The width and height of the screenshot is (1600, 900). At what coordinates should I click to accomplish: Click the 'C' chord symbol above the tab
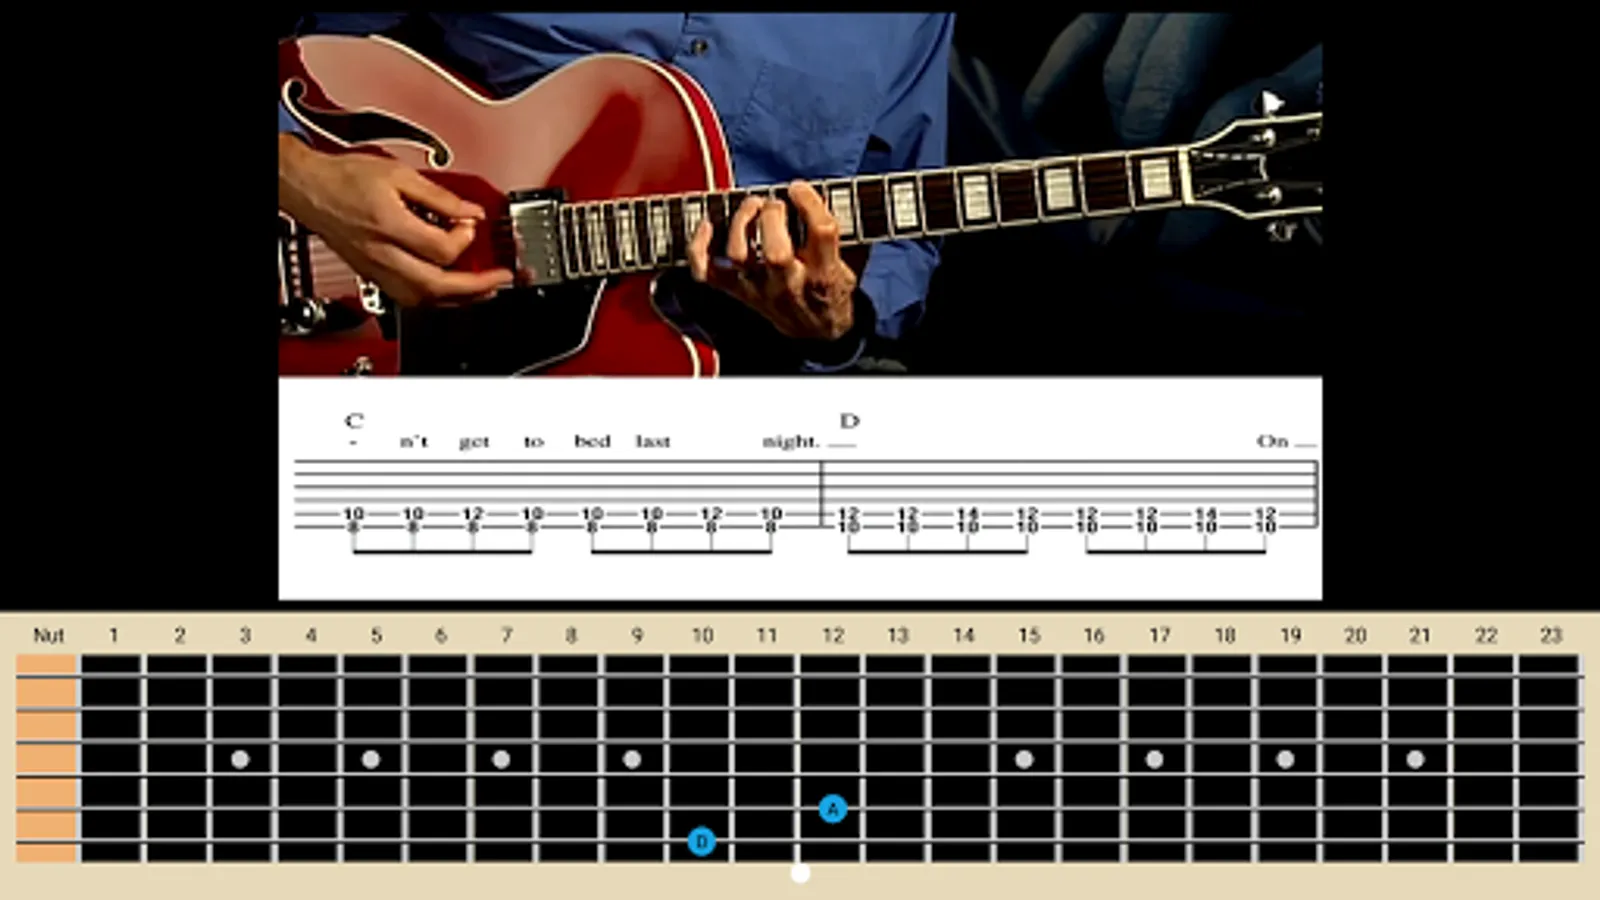[x=354, y=421]
